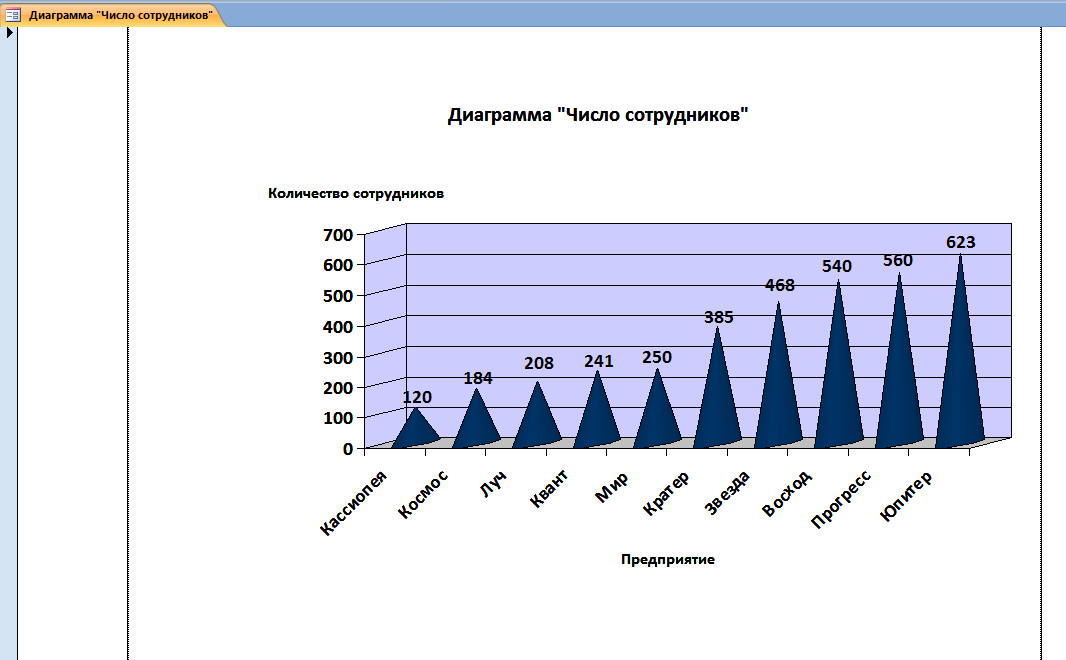Select the Луч category label

point(494,484)
